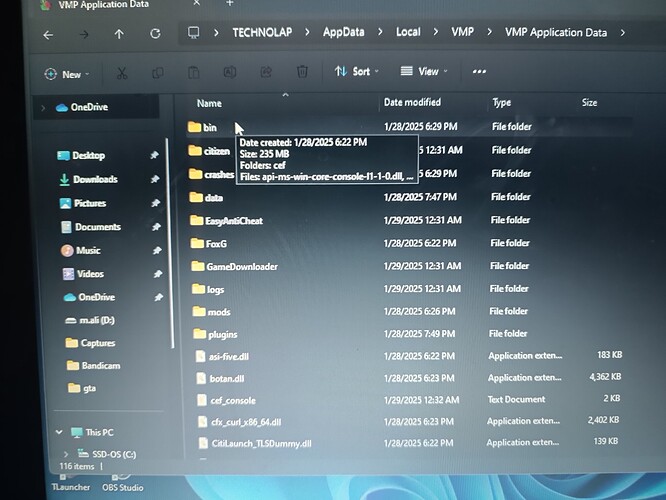Click the Cut scissors icon in toolbar
666x500 pixels.
[121, 73]
